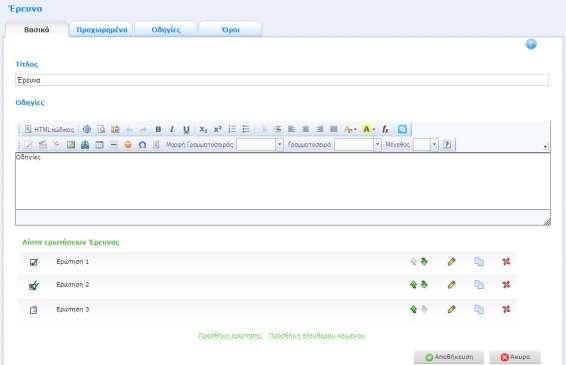Click the blue fullscreen editor icon

[x=402, y=129]
